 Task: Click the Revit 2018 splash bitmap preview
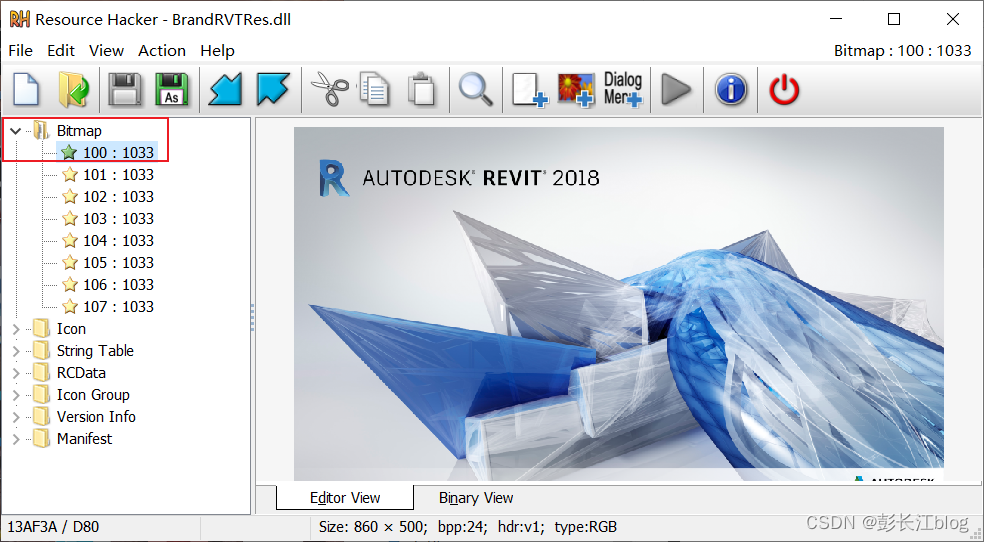[619, 304]
